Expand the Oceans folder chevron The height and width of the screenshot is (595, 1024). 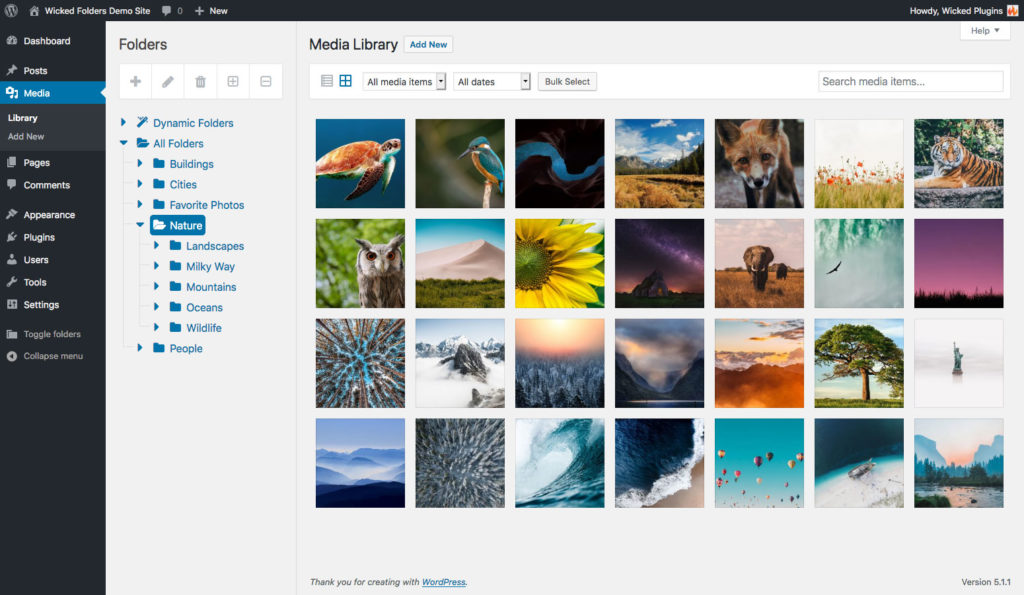[155, 307]
